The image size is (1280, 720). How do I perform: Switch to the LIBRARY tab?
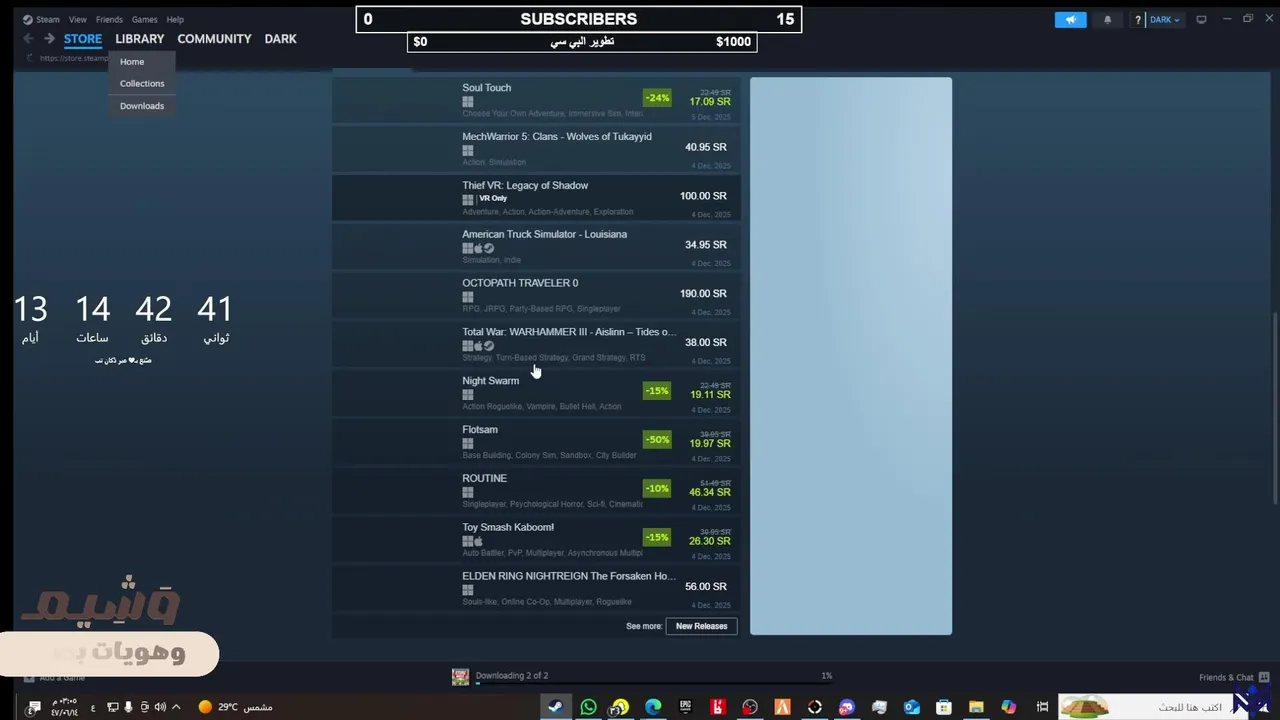point(139,39)
